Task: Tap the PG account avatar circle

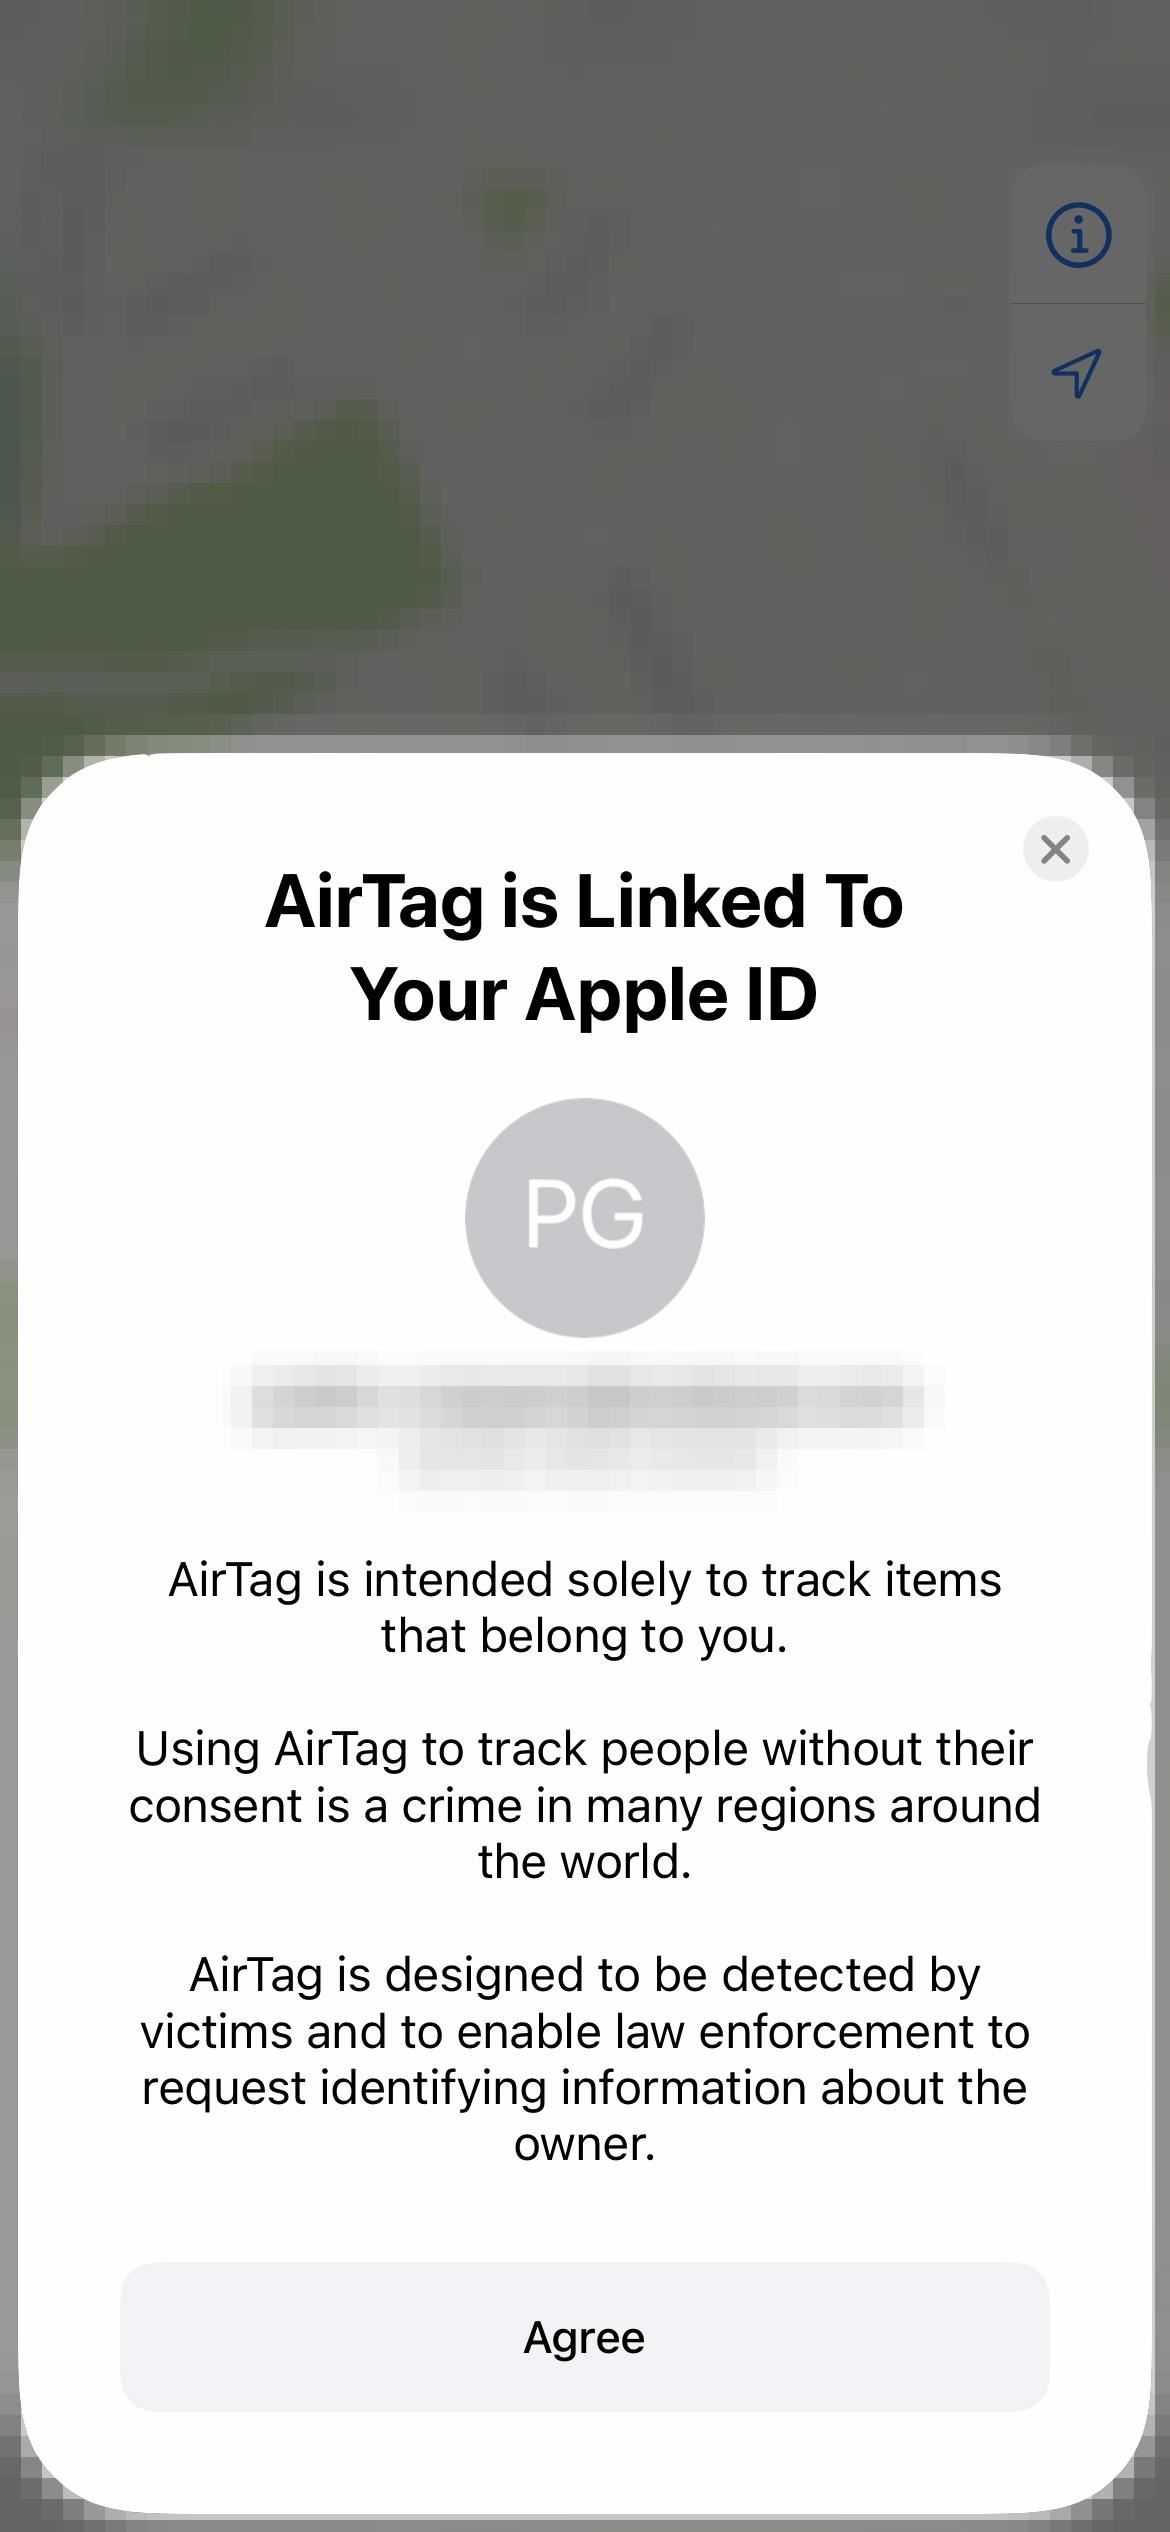Action: pyautogui.click(x=585, y=1217)
